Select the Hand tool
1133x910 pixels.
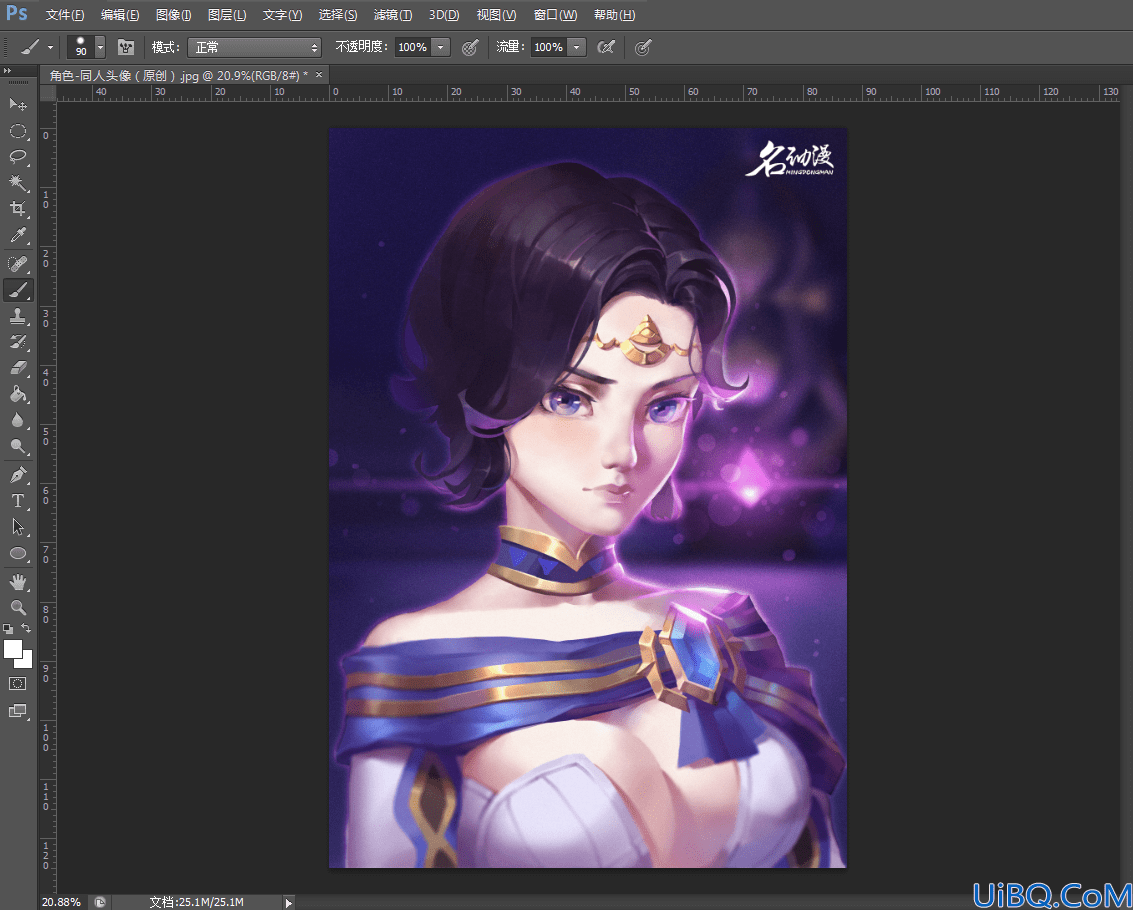[18, 582]
